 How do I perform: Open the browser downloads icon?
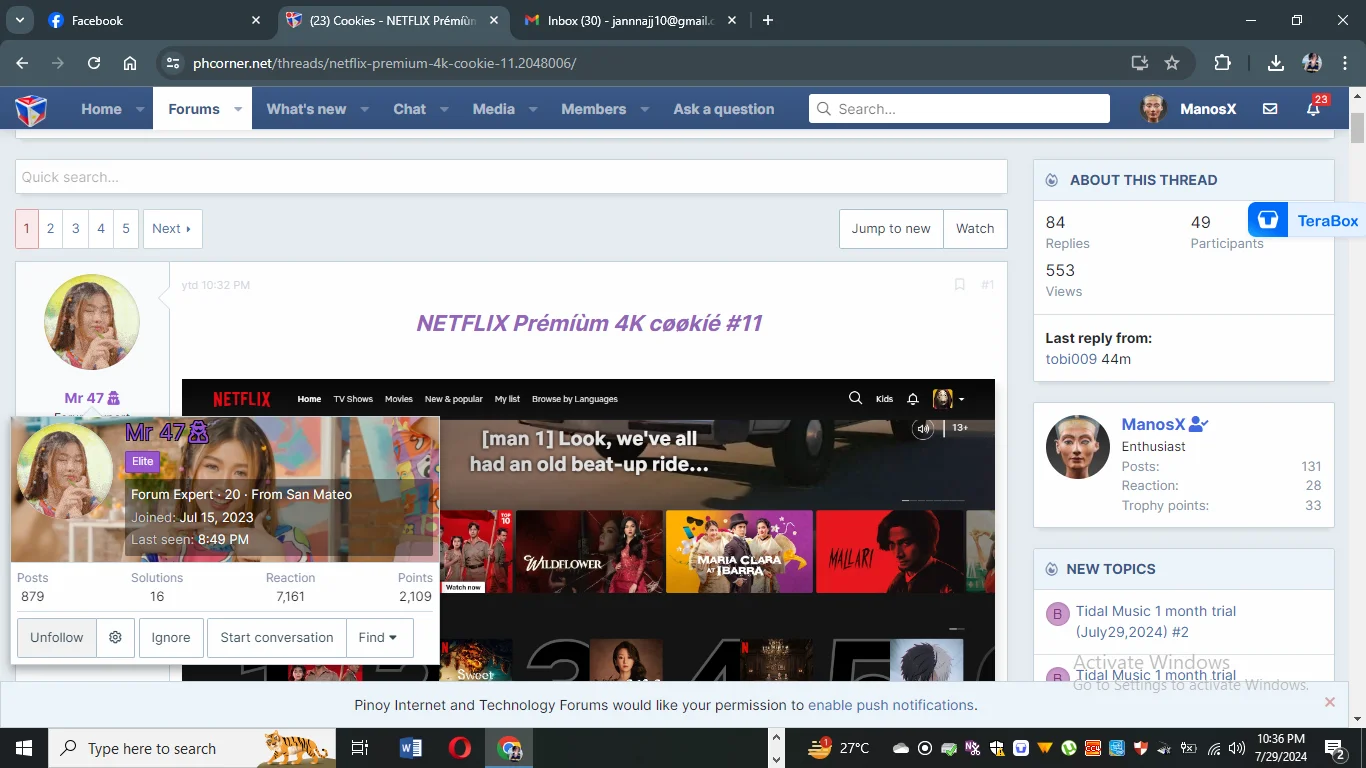tap(1276, 63)
